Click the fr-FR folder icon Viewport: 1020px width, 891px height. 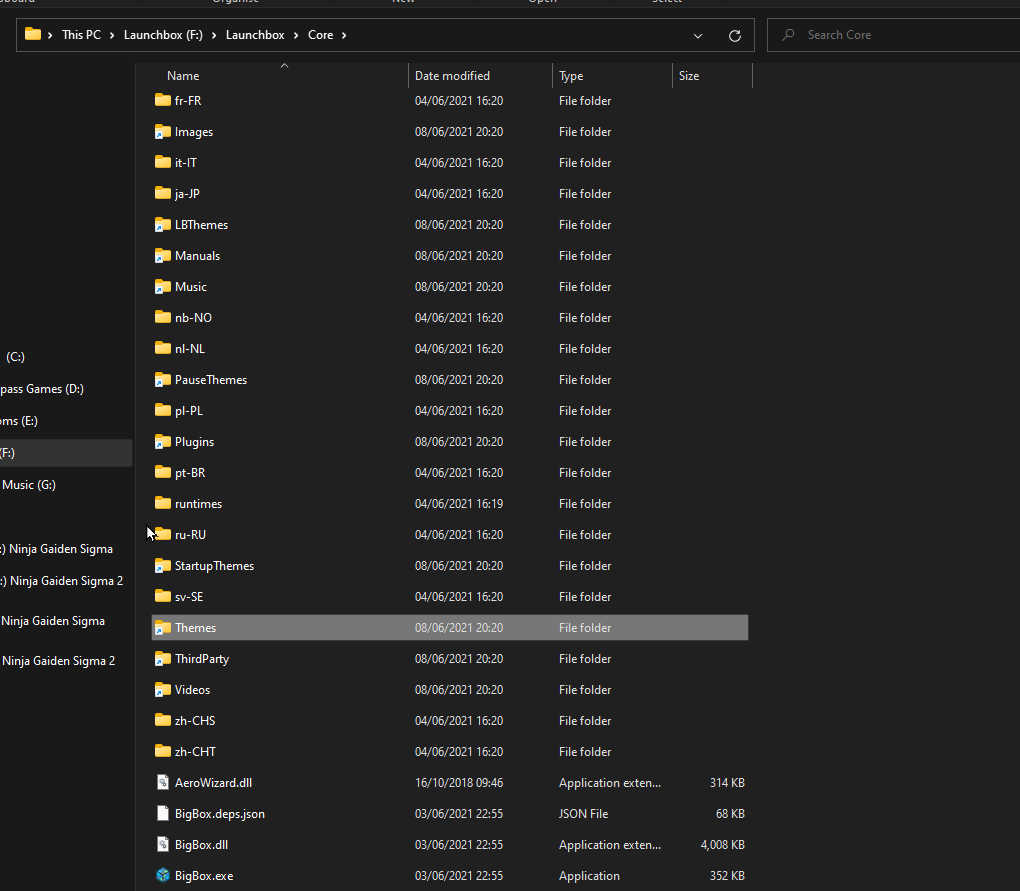163,100
